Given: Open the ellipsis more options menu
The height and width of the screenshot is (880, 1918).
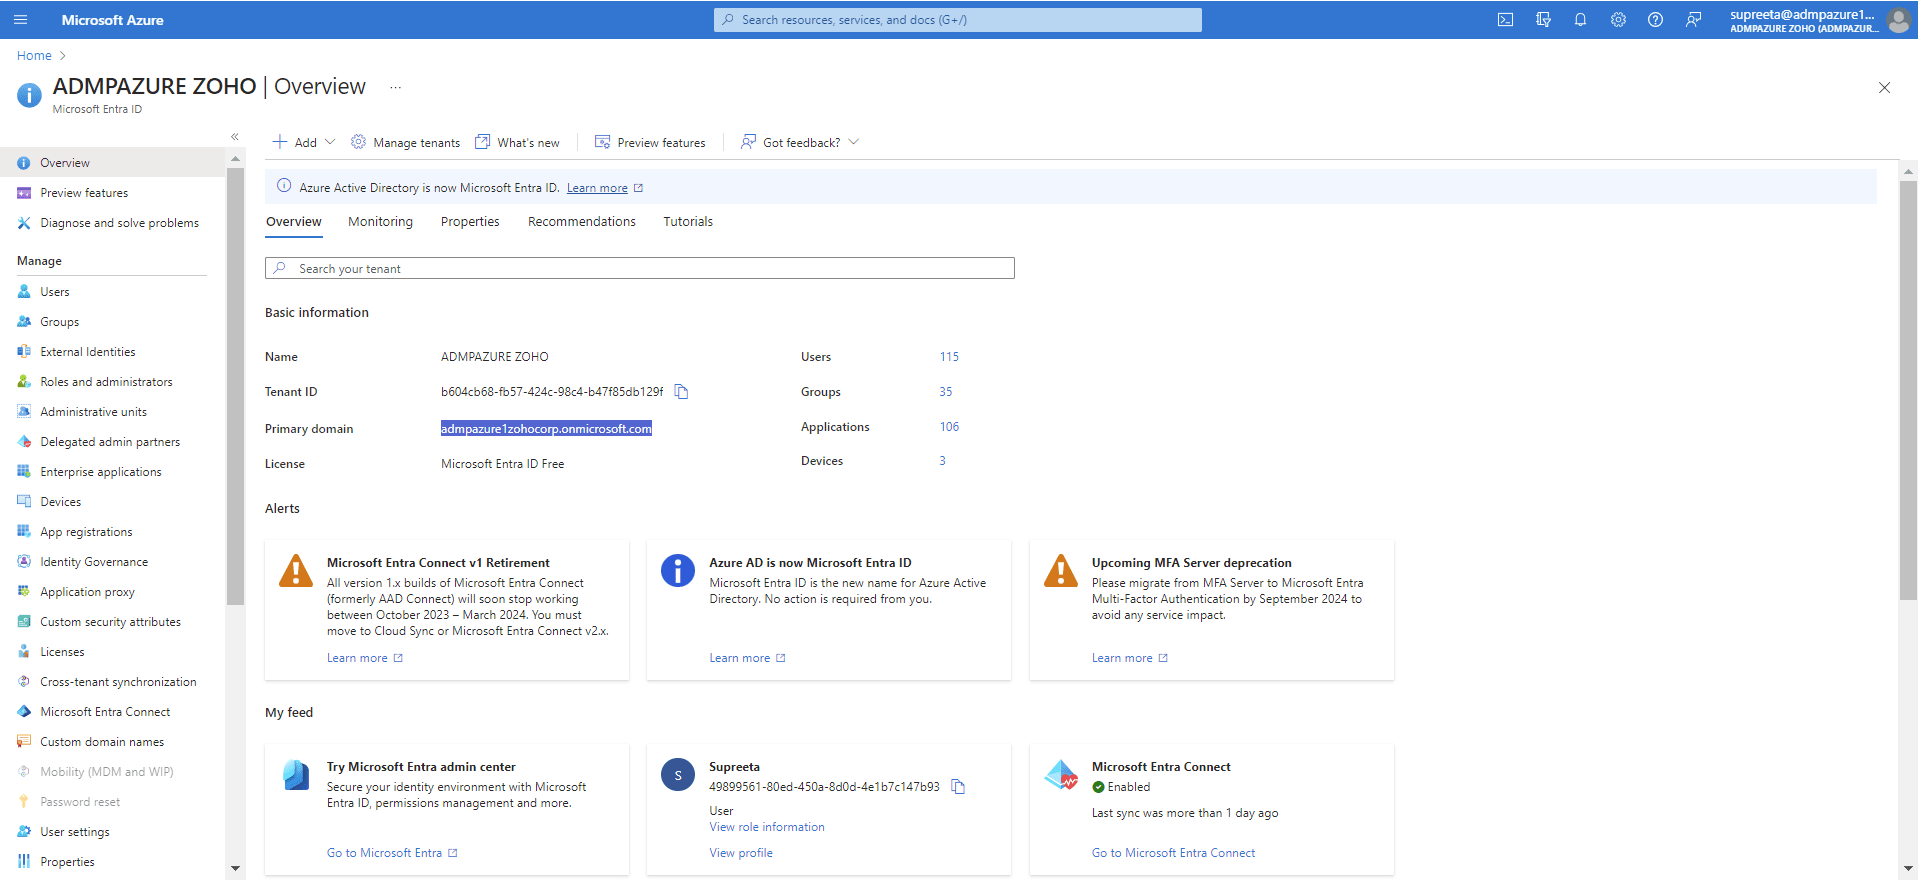Looking at the screenshot, I should click(x=396, y=88).
